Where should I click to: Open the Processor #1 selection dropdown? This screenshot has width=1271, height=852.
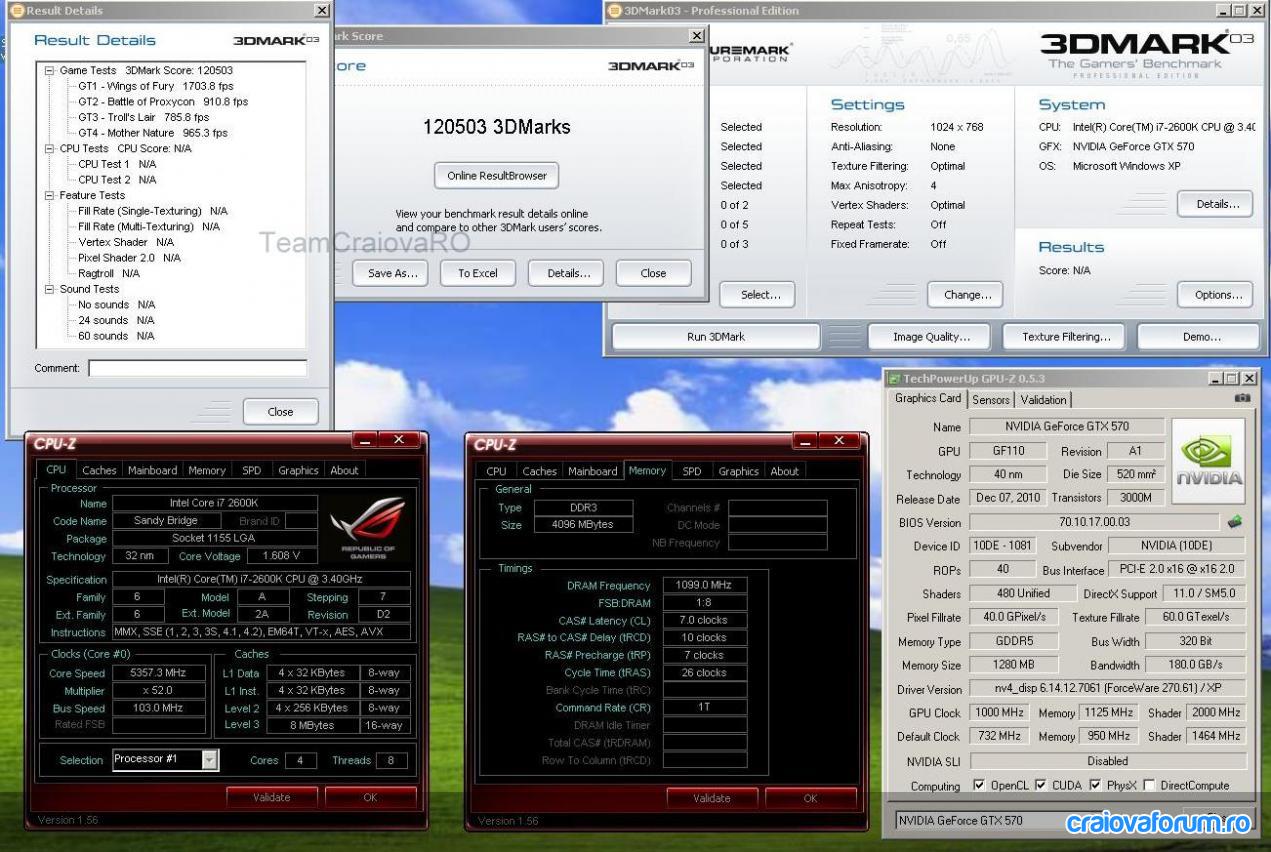[x=210, y=760]
